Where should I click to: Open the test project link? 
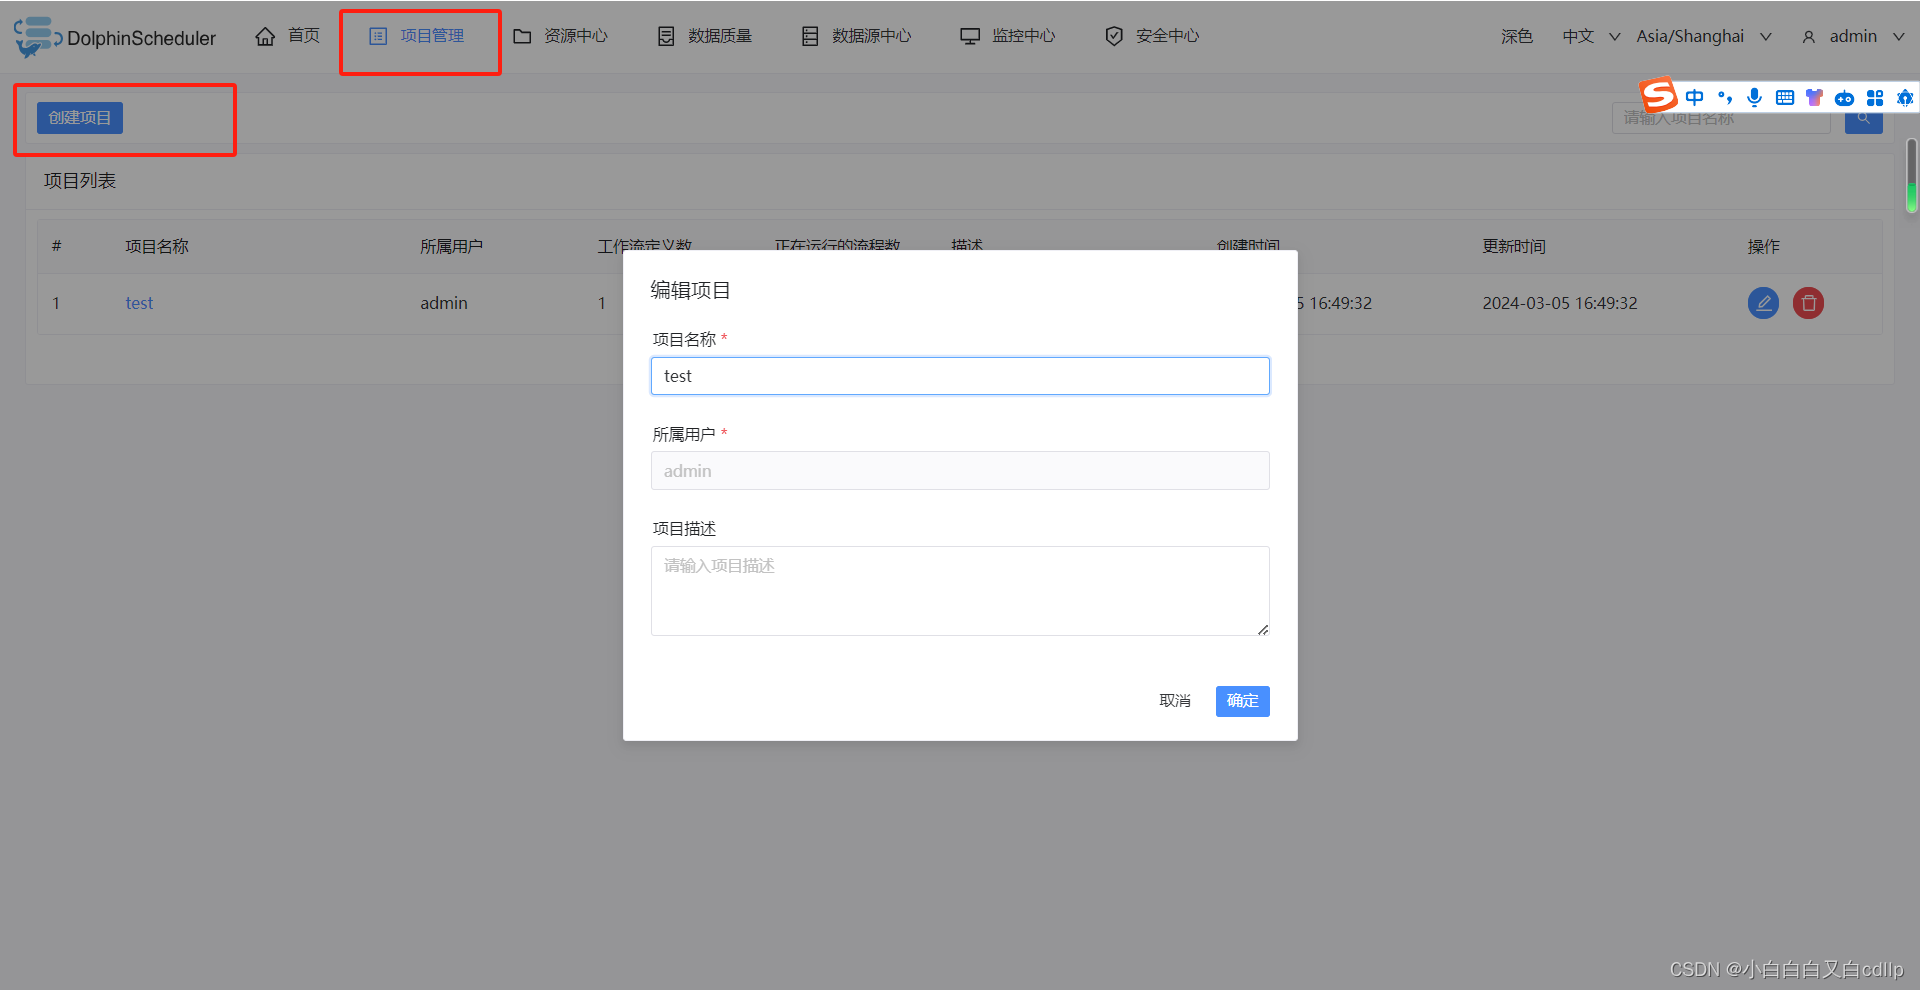tap(139, 303)
